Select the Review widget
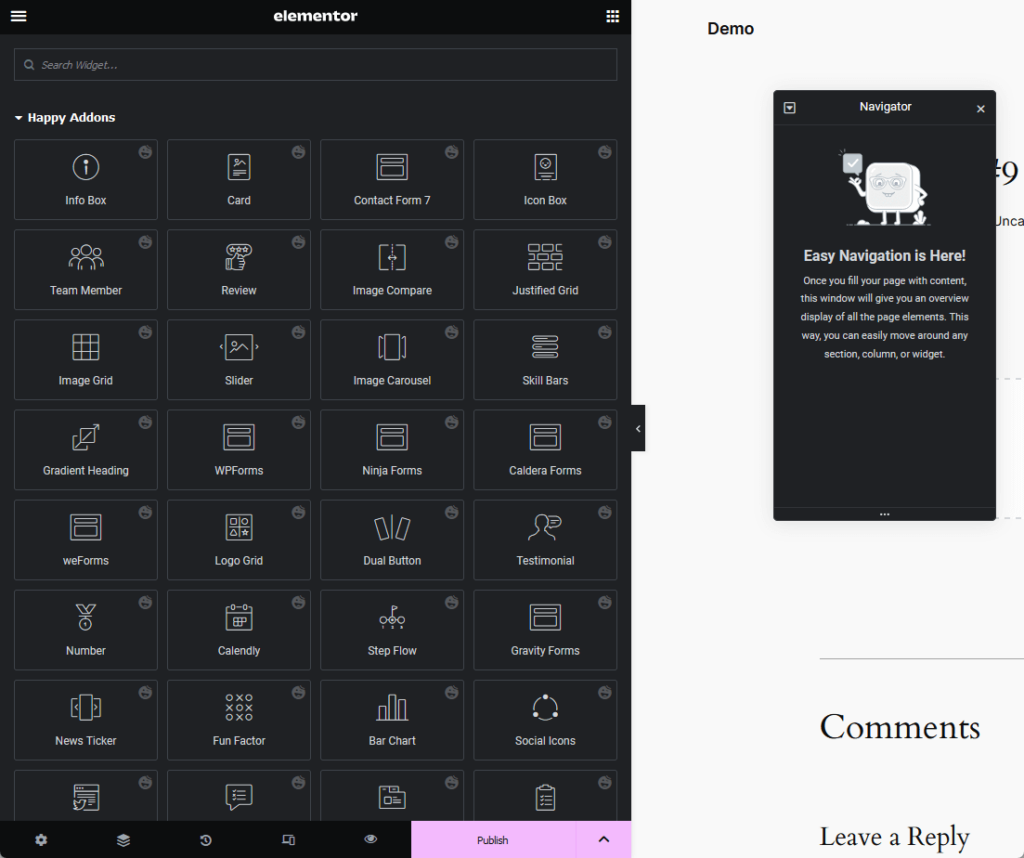The height and width of the screenshot is (858, 1024). 239,270
